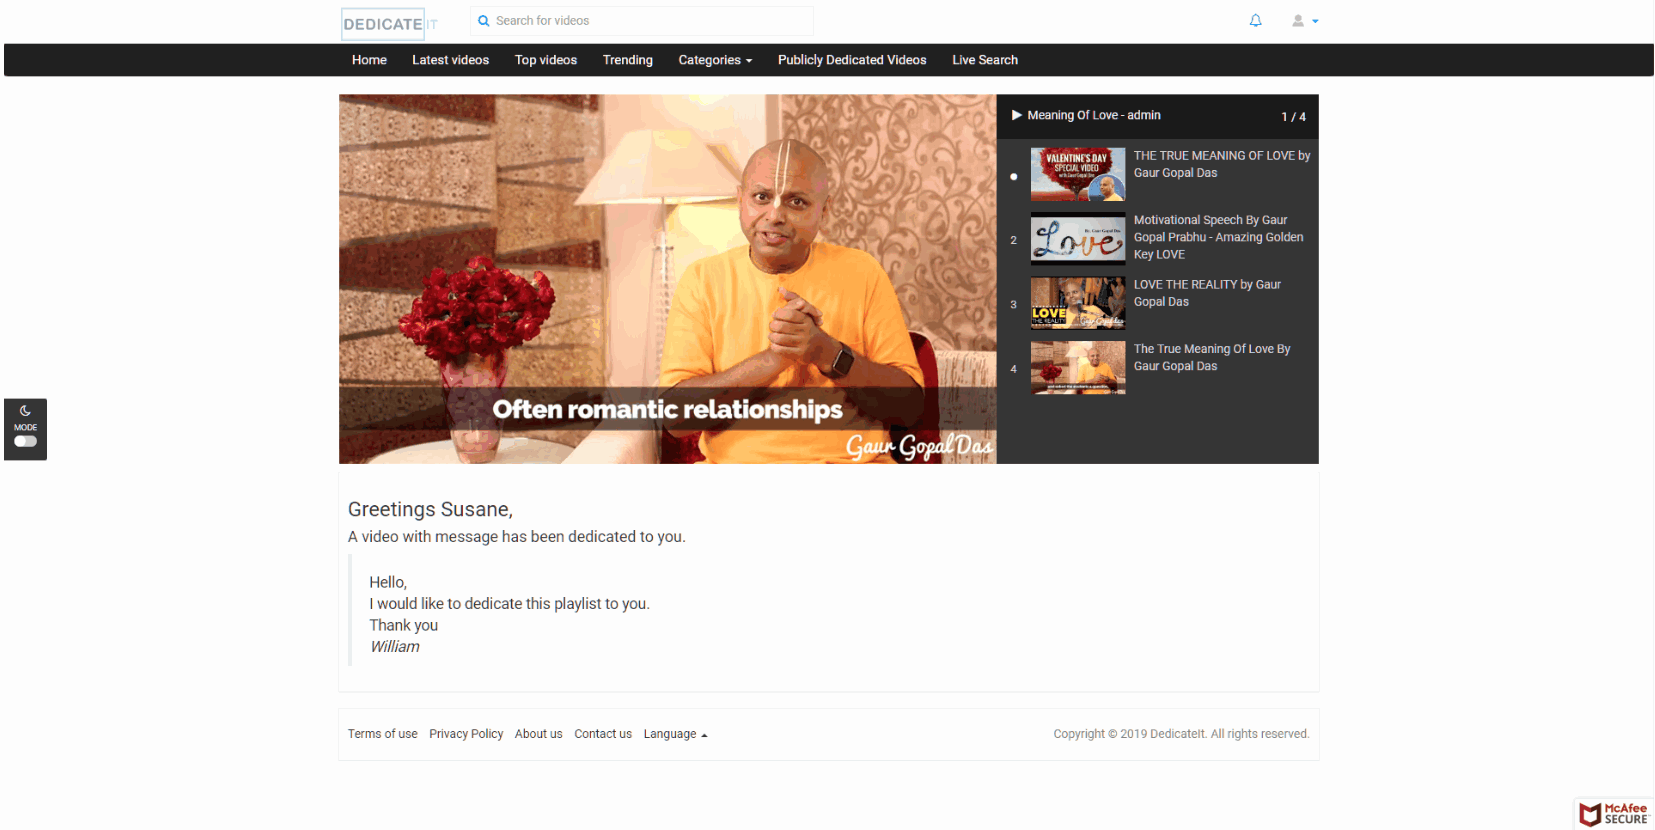Open the user account dropdown menu

tap(1305, 20)
